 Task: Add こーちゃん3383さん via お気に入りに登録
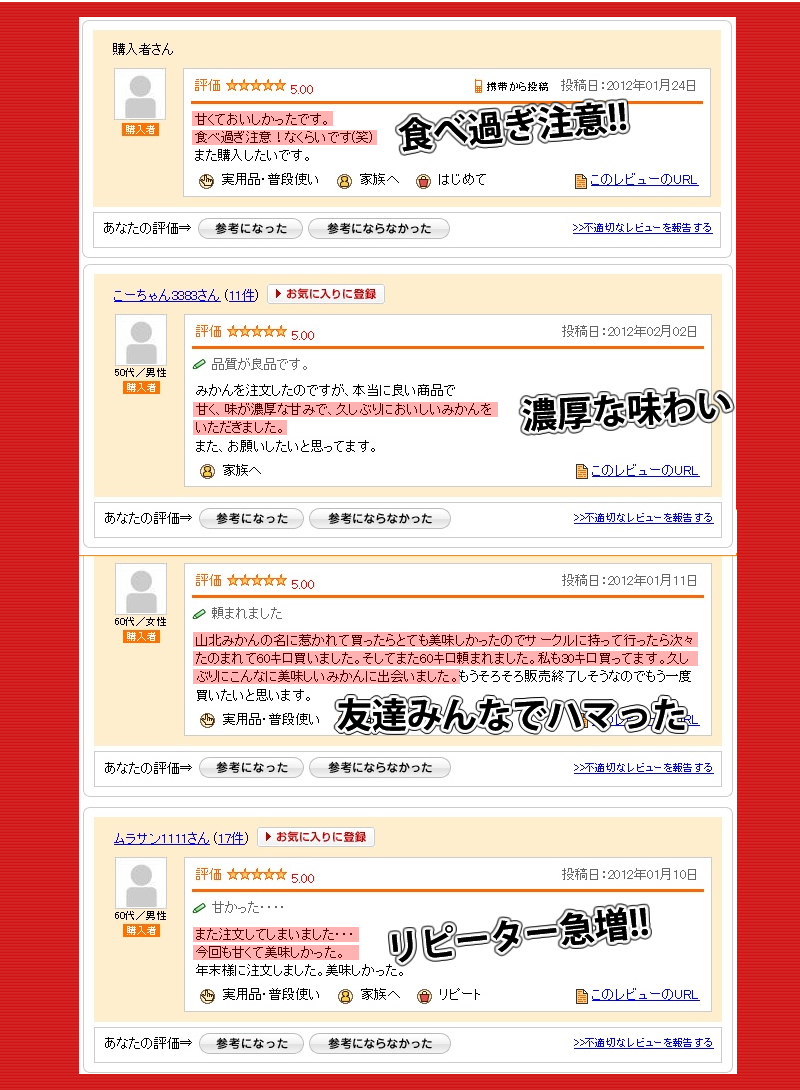326,294
